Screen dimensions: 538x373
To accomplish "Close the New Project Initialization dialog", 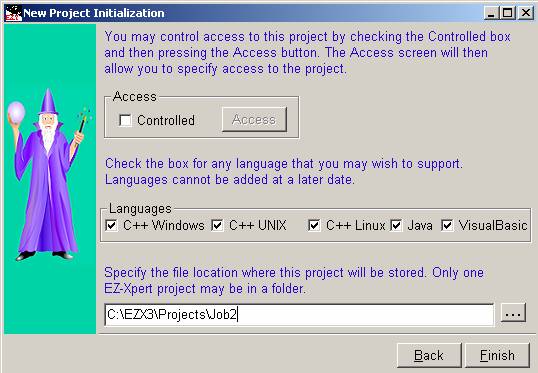I will (526, 13).
